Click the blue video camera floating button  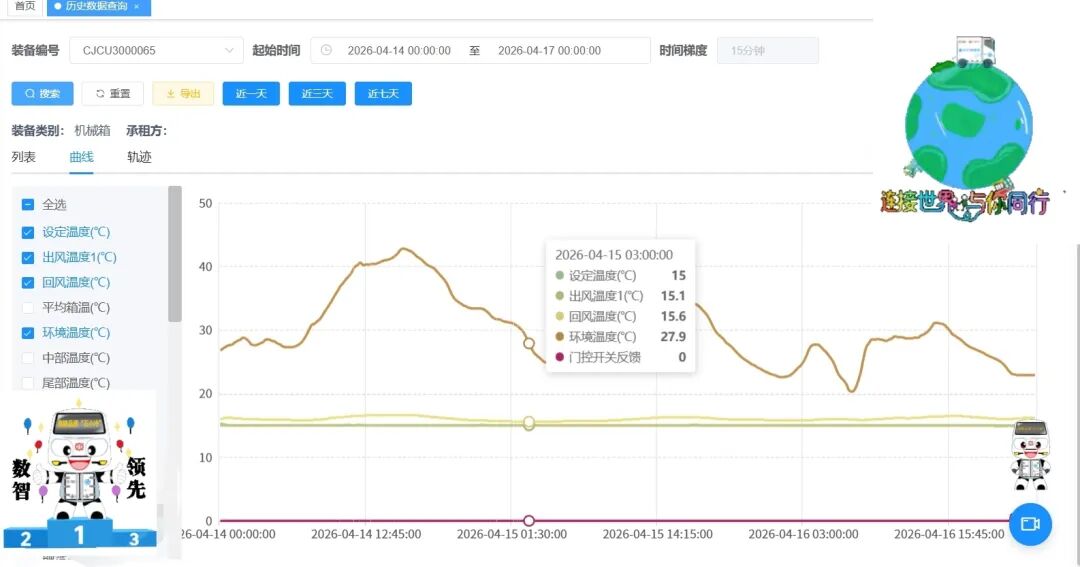point(1030,524)
